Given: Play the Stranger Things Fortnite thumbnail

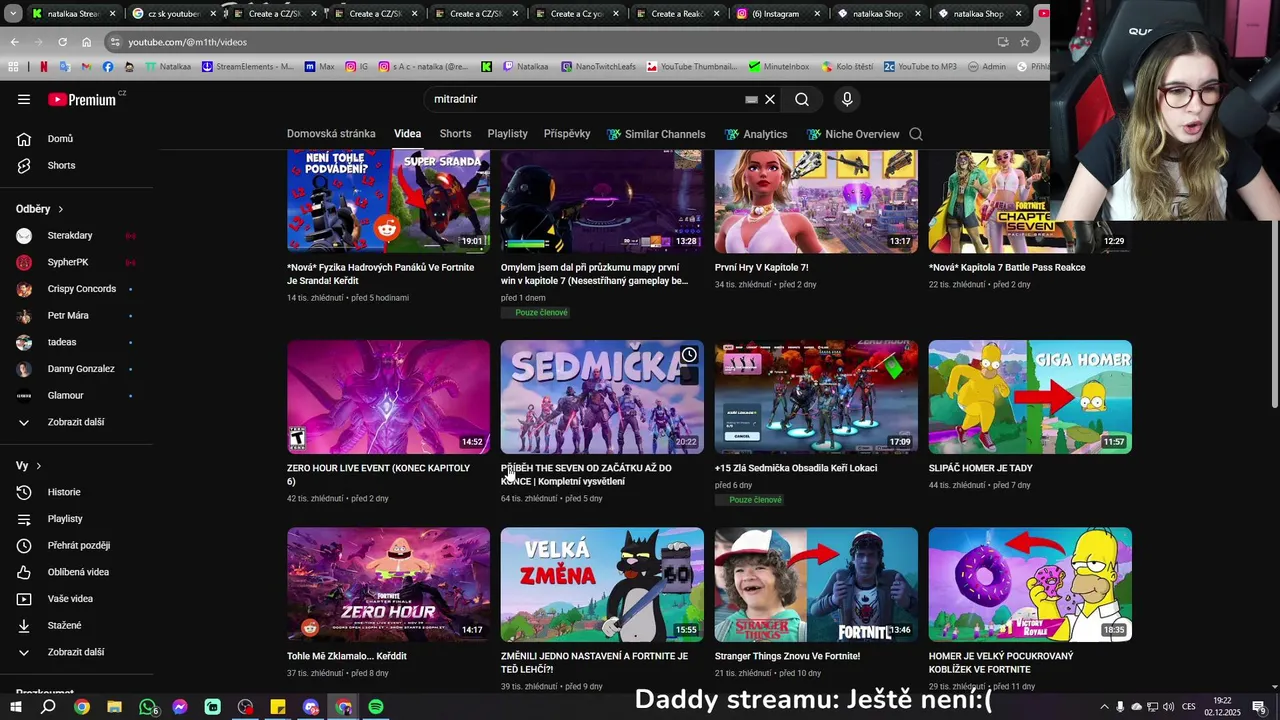Looking at the screenshot, I should point(816,585).
